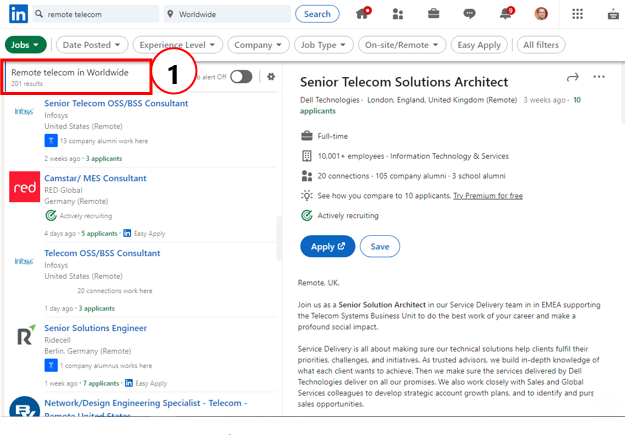This screenshot has width=625, height=435.
Task: Open the Jobs briefcase icon
Action: click(433, 14)
